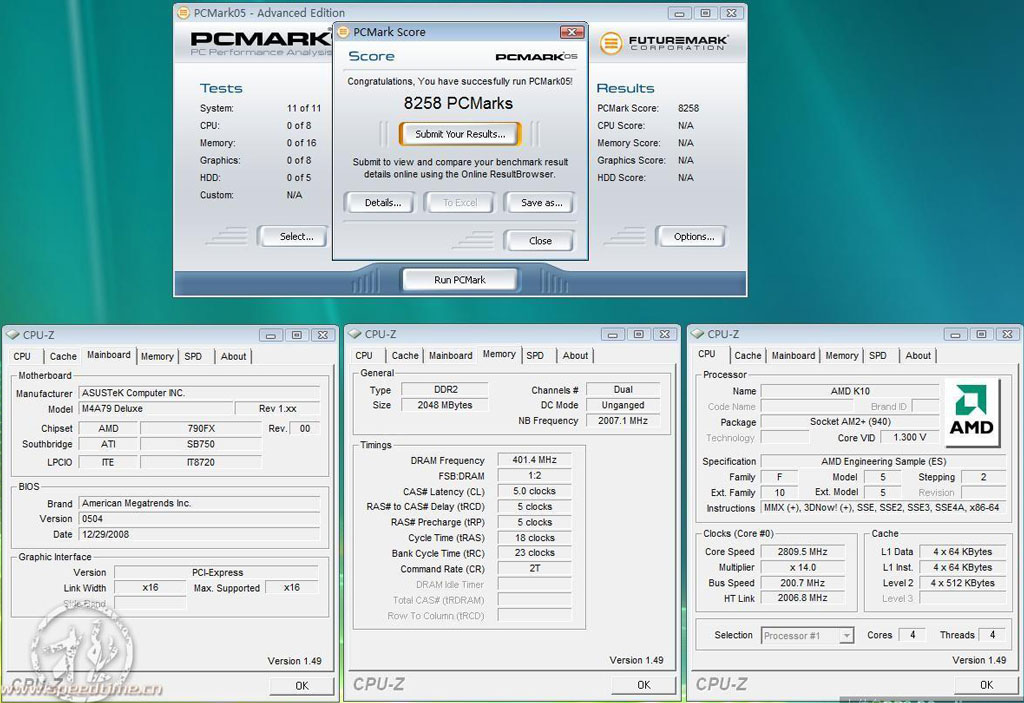This screenshot has width=1024, height=703.
Task: Minimize the middle CPU-Z Memory window
Action: (613, 335)
